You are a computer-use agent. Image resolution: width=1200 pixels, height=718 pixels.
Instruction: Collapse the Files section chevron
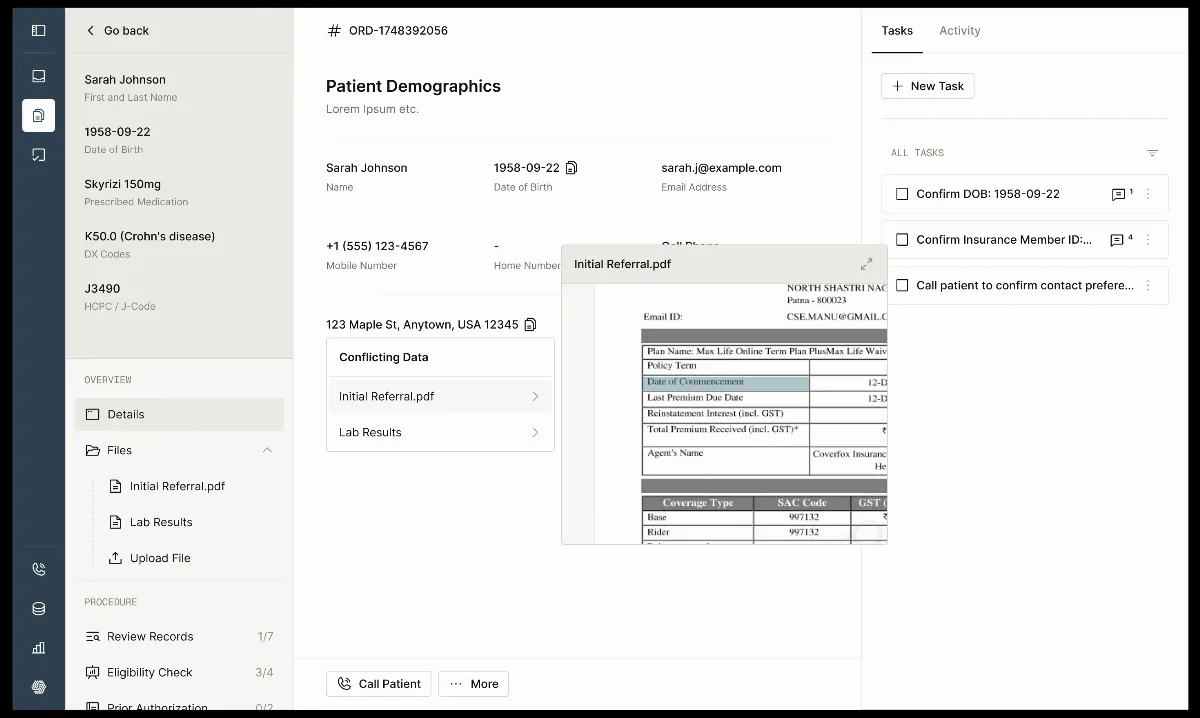coord(267,450)
